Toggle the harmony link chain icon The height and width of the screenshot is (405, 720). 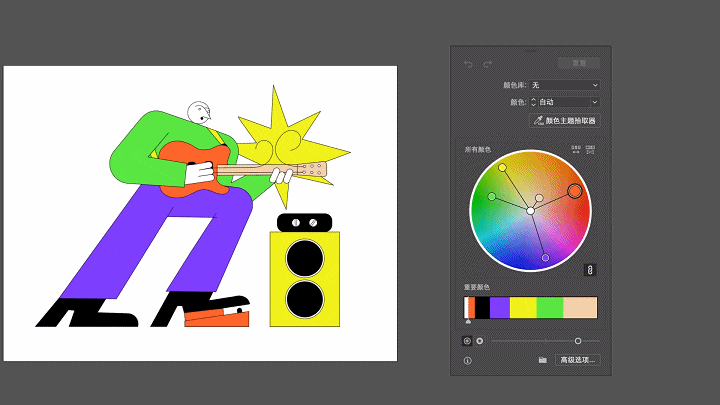(590, 269)
